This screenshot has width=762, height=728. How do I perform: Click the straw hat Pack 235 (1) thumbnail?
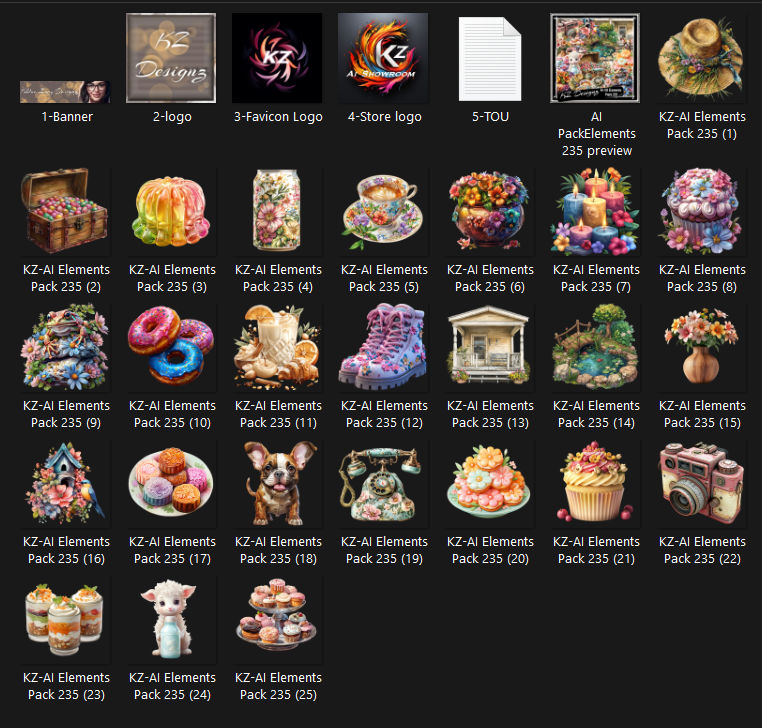[701, 58]
